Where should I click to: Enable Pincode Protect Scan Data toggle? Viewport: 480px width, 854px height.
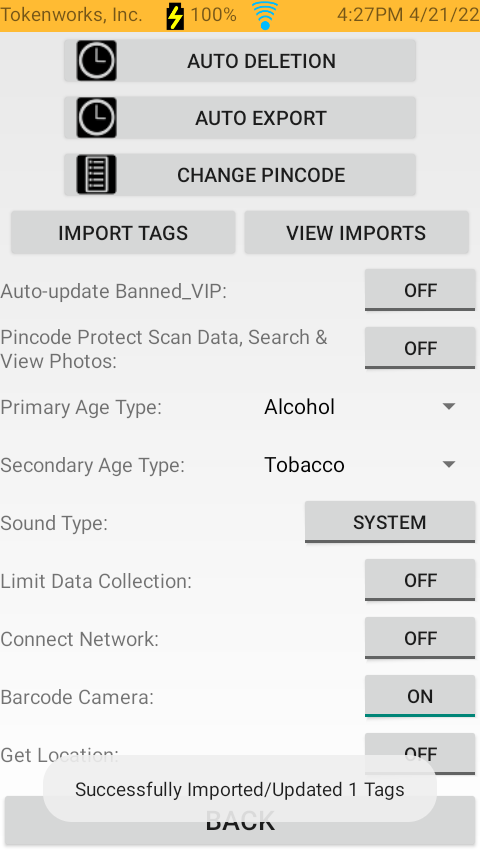[x=420, y=348]
